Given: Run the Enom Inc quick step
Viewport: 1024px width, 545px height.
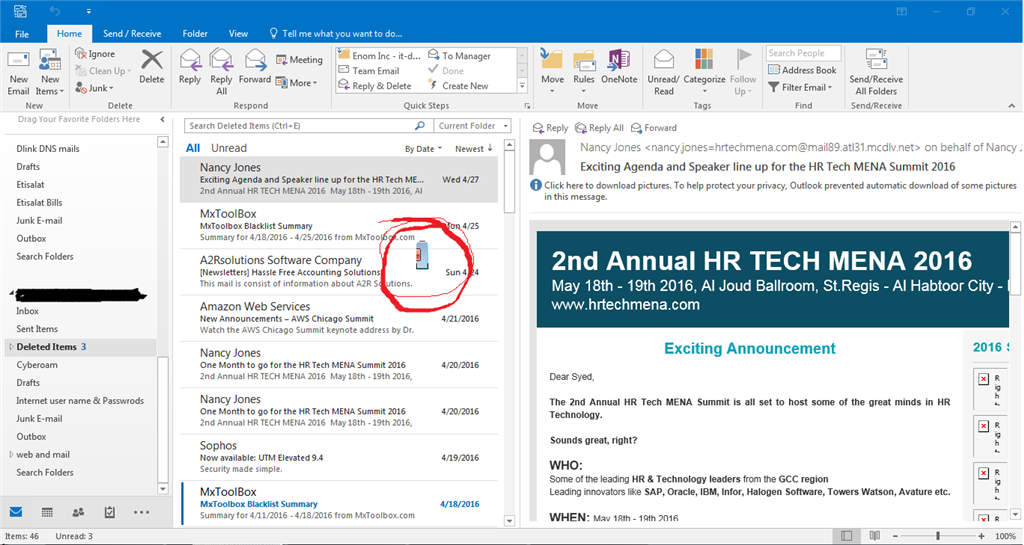Looking at the screenshot, I should pyautogui.click(x=379, y=55).
